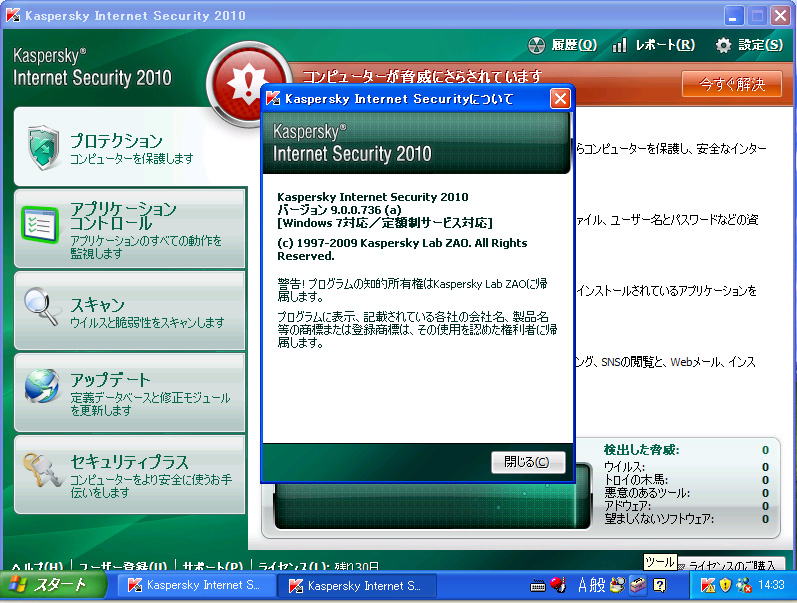The image size is (797, 603).
Task: Click the レポート bar chart icon
Action: click(x=619, y=45)
